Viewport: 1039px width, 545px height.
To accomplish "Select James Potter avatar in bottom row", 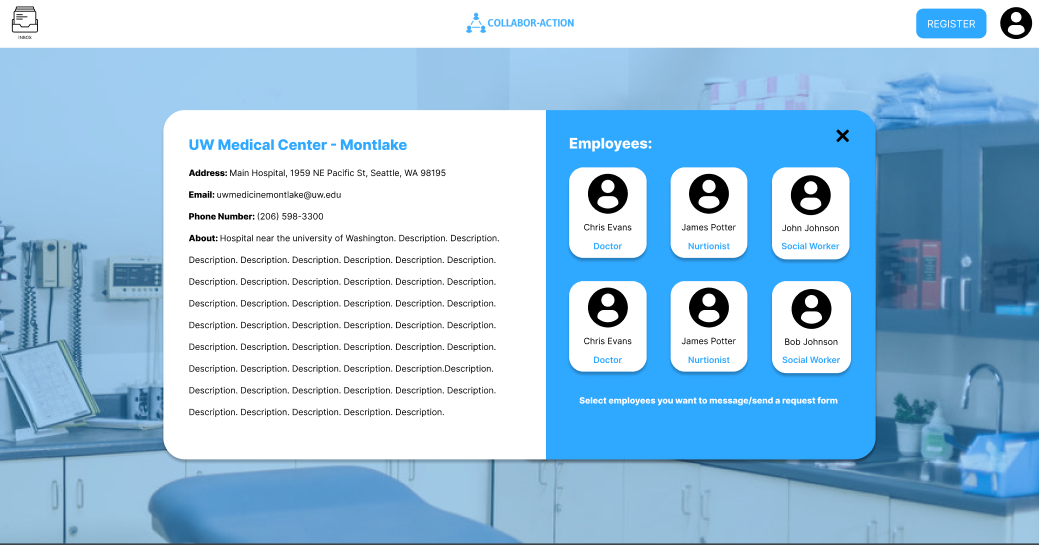I will [x=709, y=308].
